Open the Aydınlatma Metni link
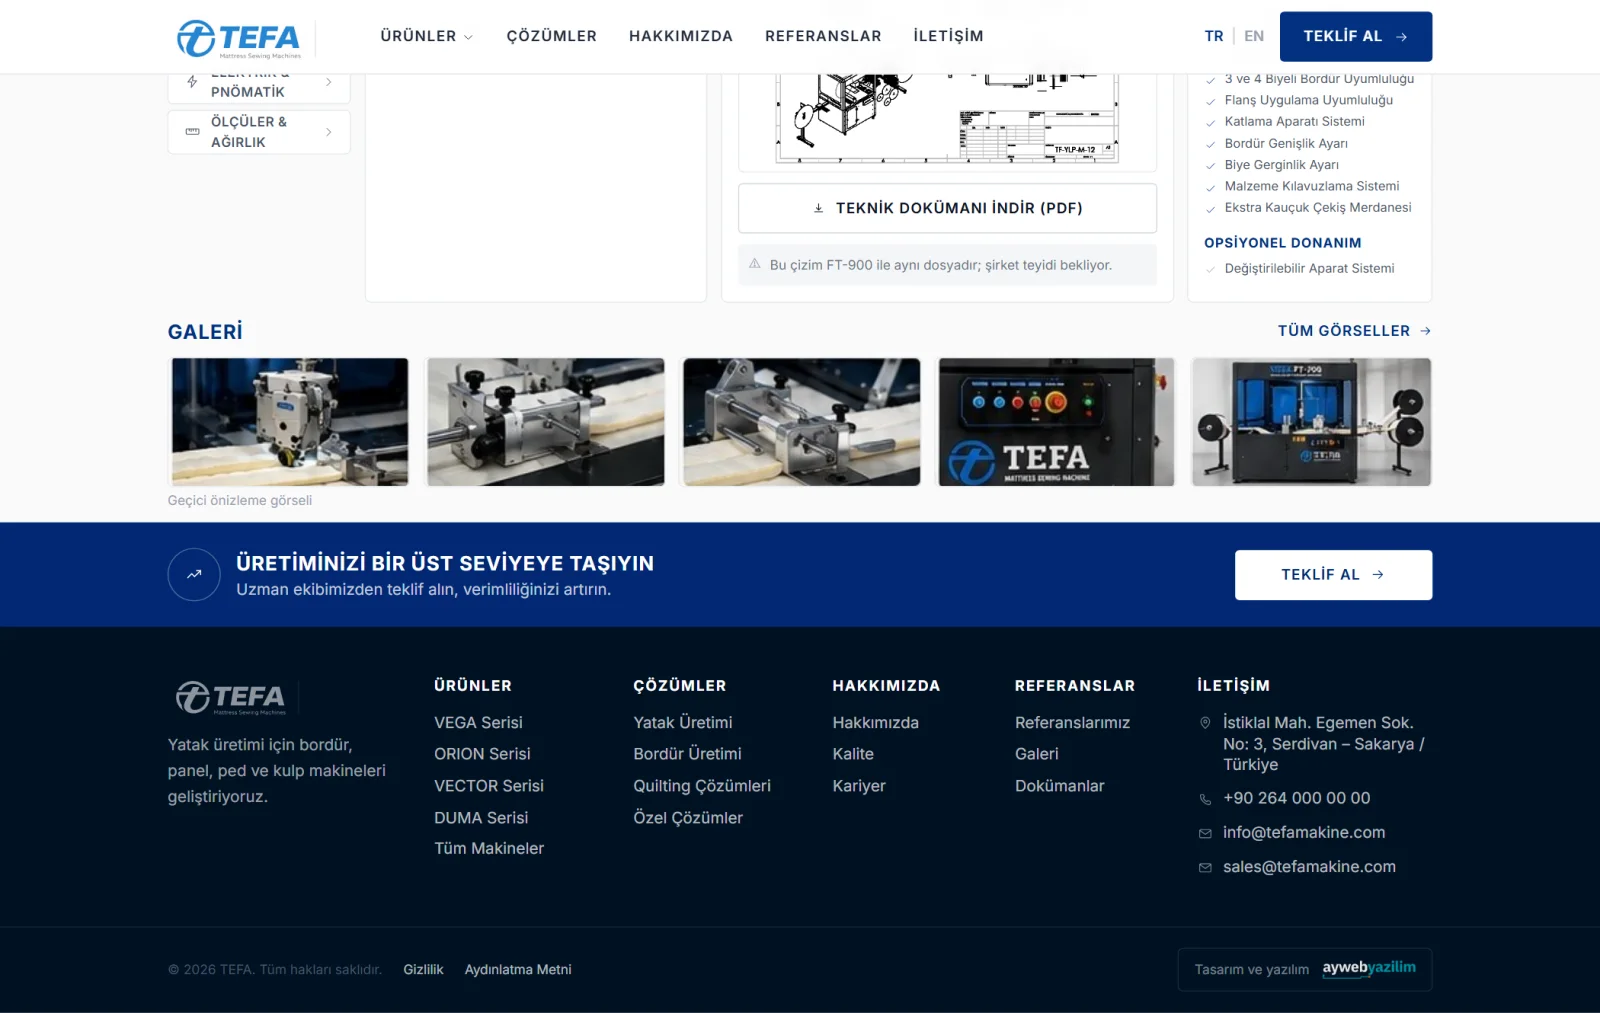The height and width of the screenshot is (1013, 1600). click(x=518, y=969)
